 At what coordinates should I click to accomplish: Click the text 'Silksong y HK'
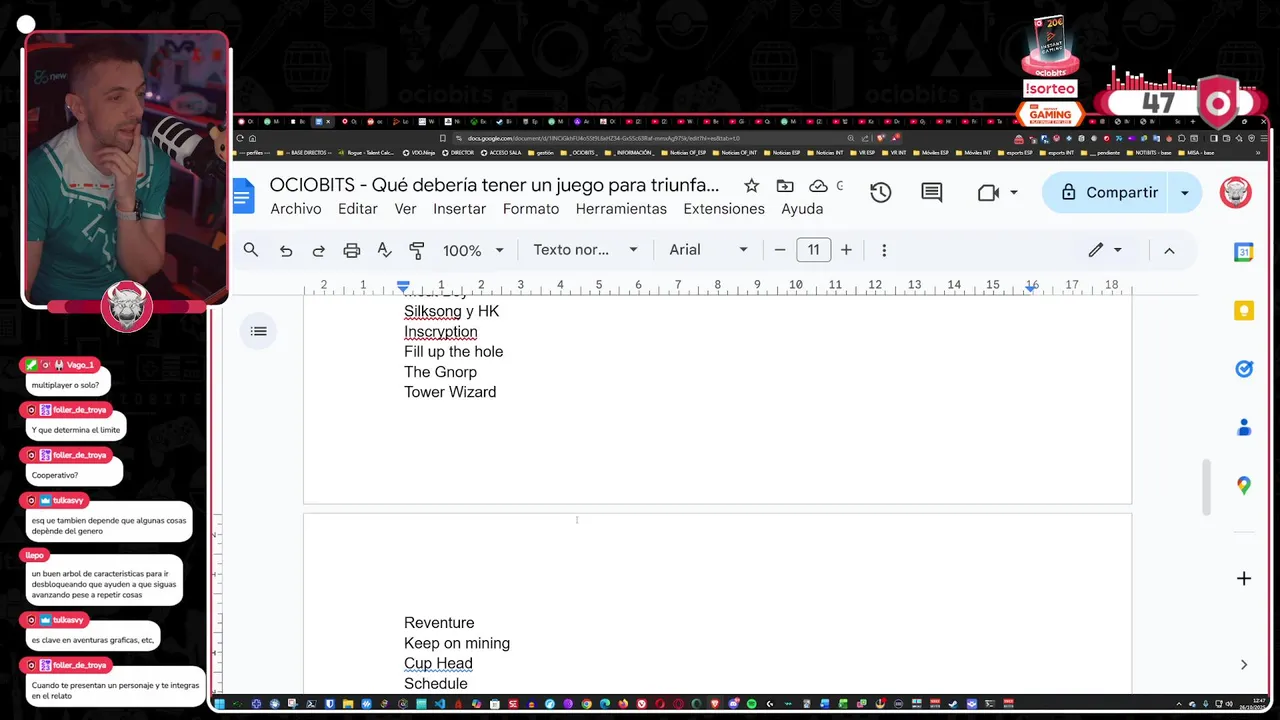tap(451, 311)
